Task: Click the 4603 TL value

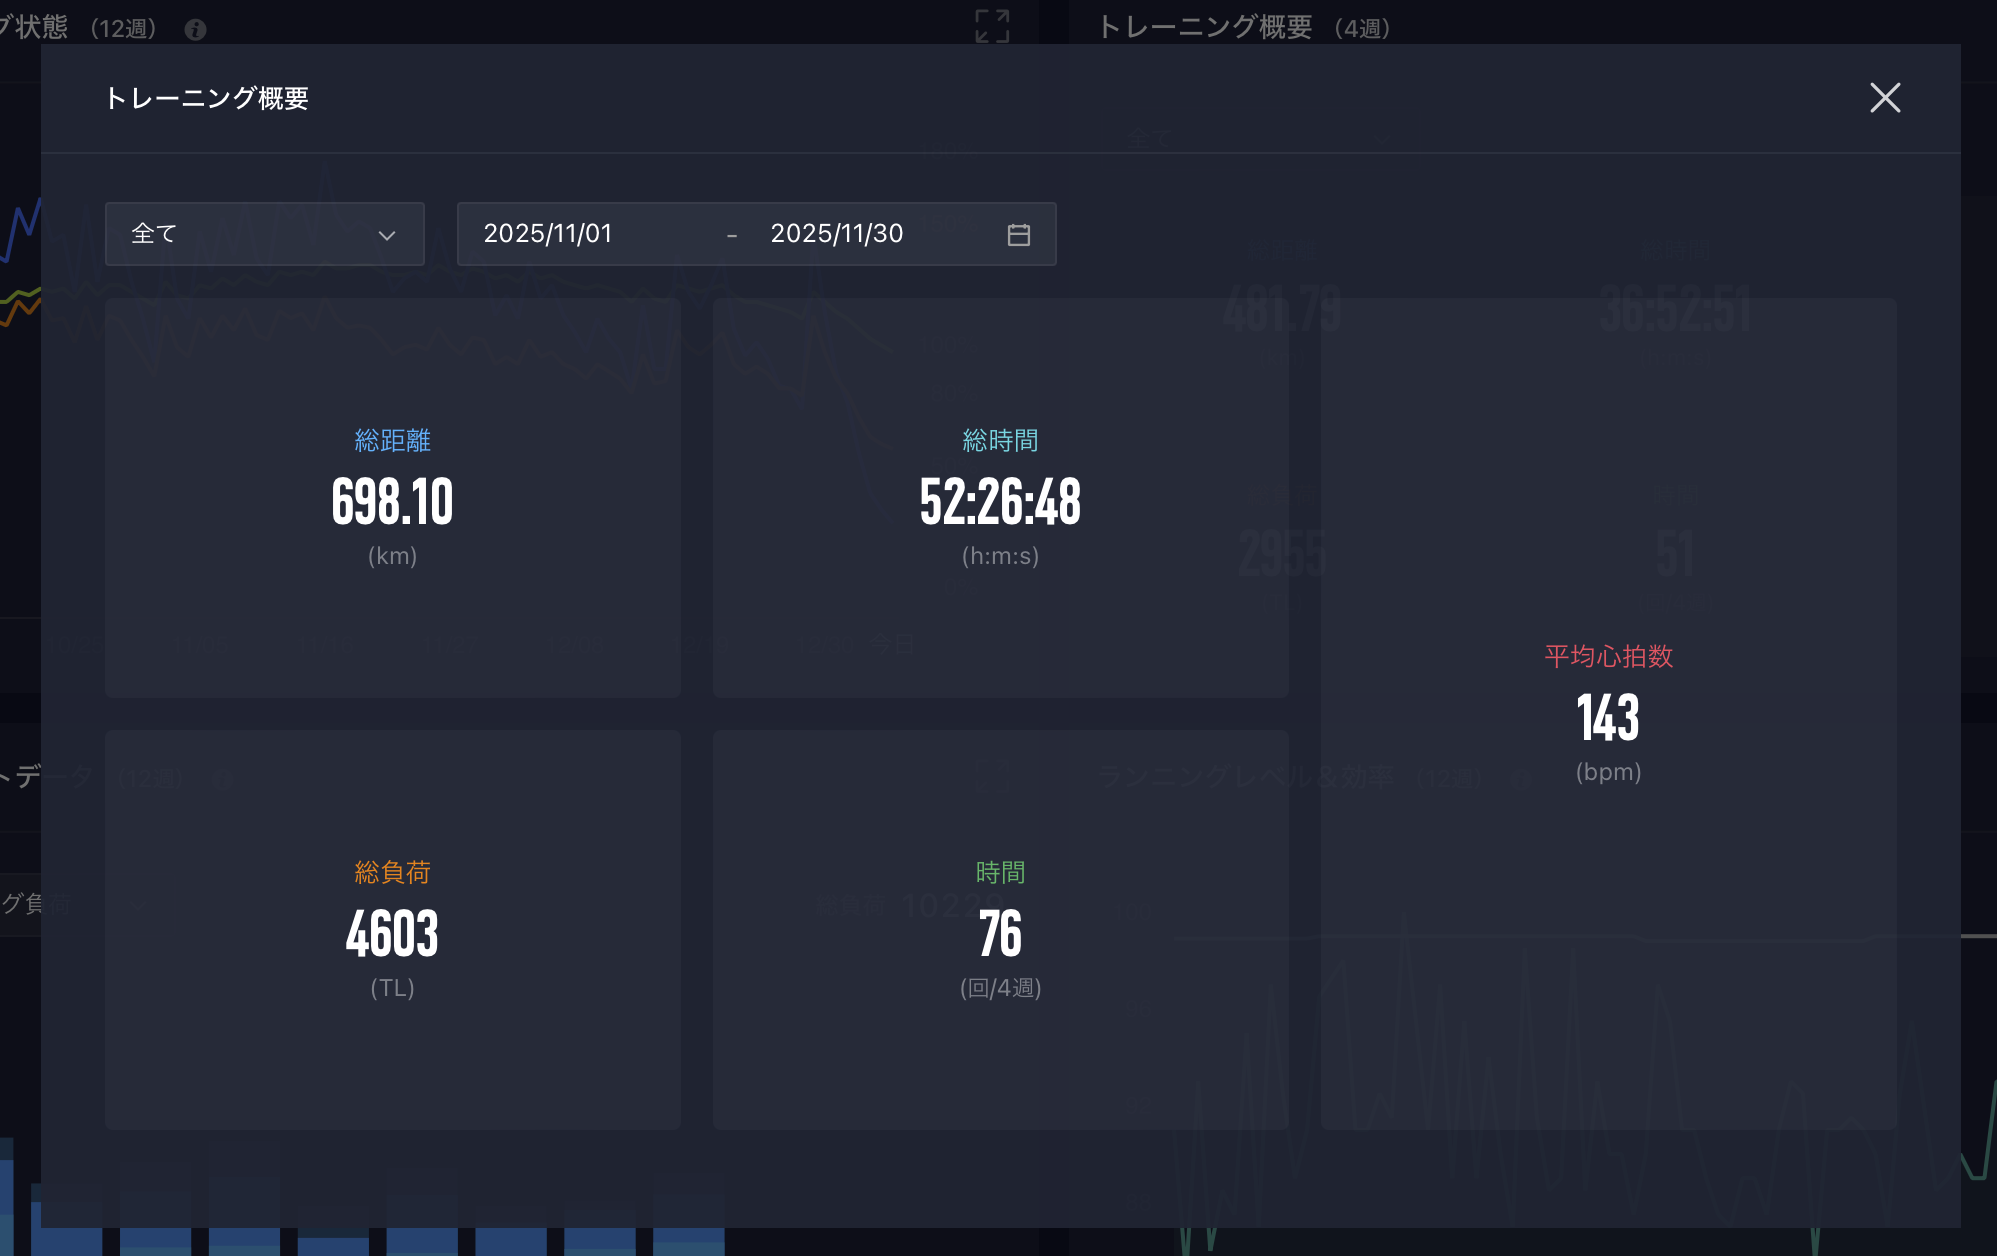Action: tap(392, 934)
